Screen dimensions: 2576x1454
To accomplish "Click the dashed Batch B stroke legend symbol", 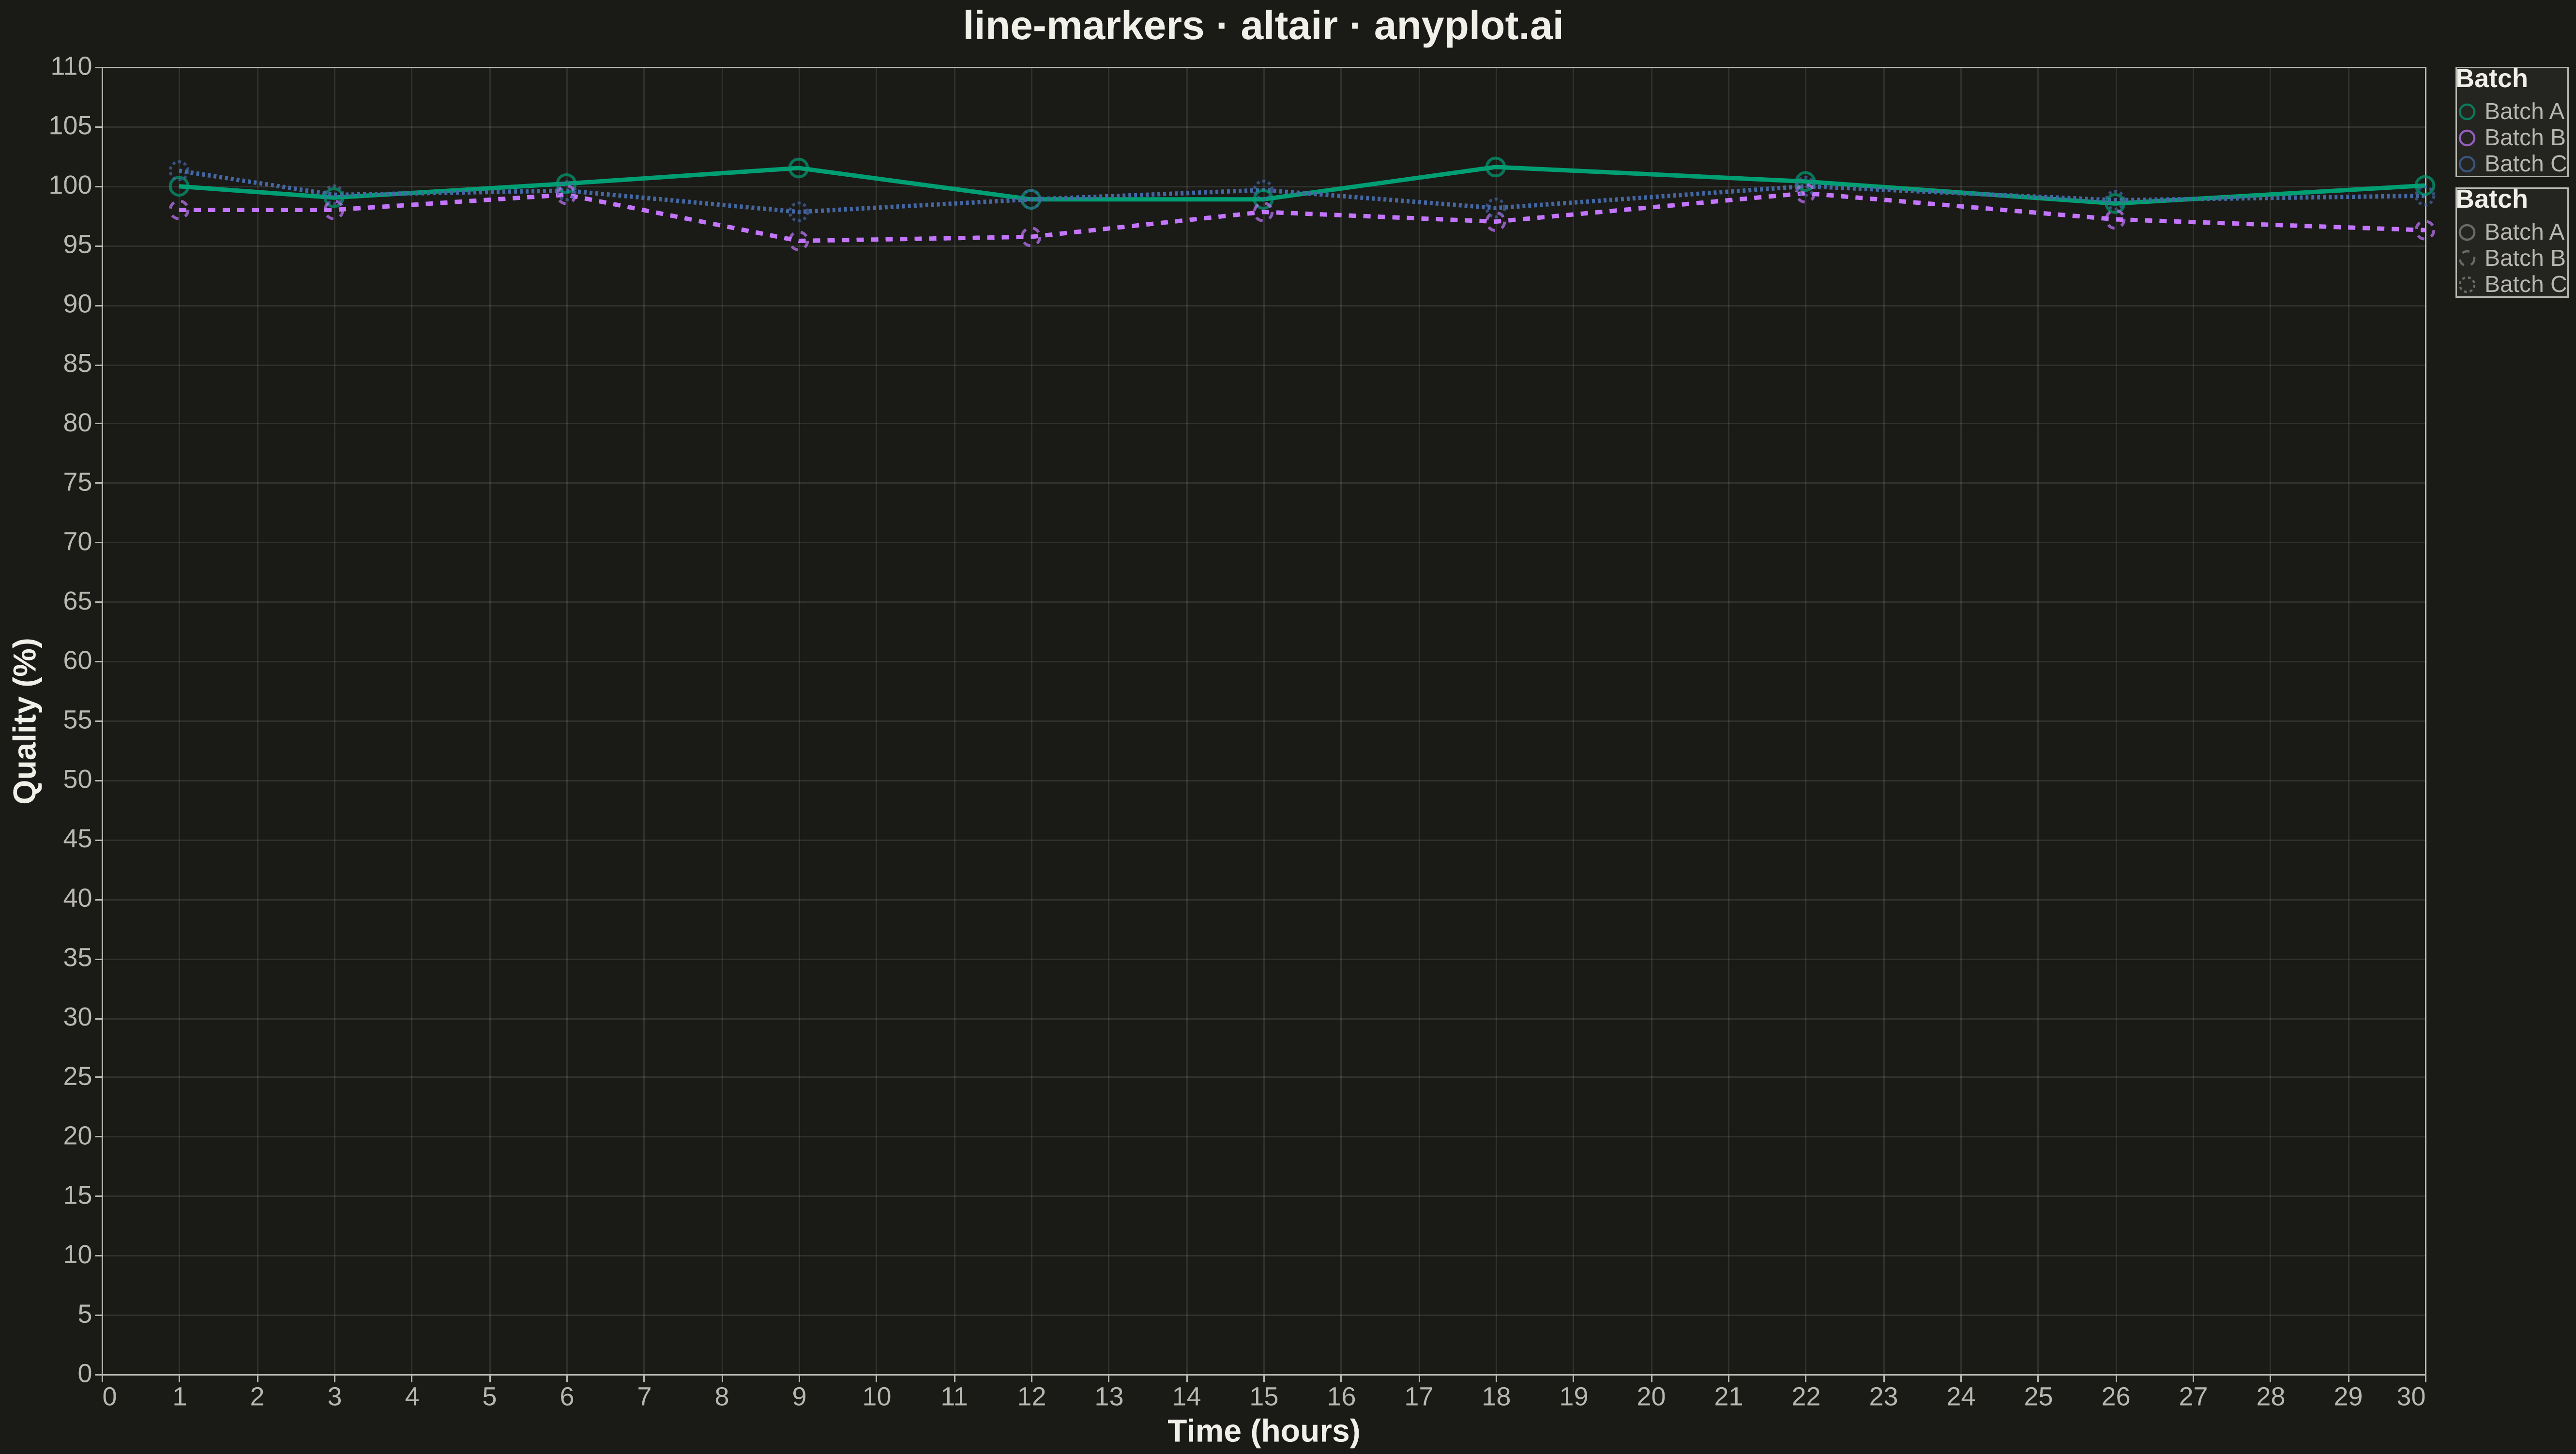I will coord(2467,259).
